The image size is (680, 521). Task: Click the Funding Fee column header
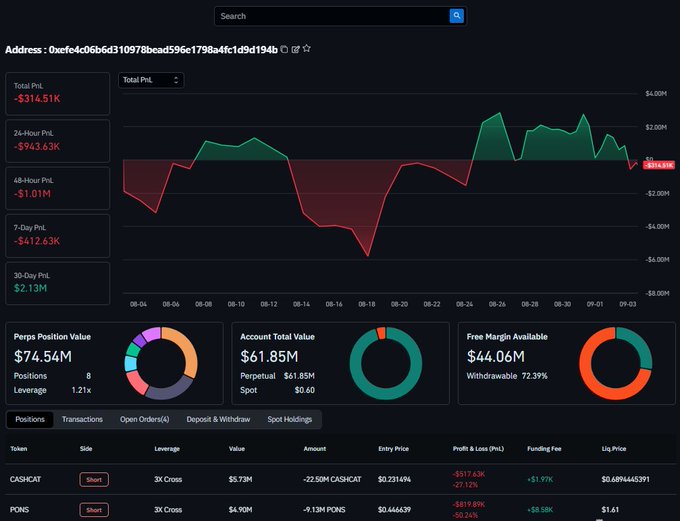tap(544, 449)
